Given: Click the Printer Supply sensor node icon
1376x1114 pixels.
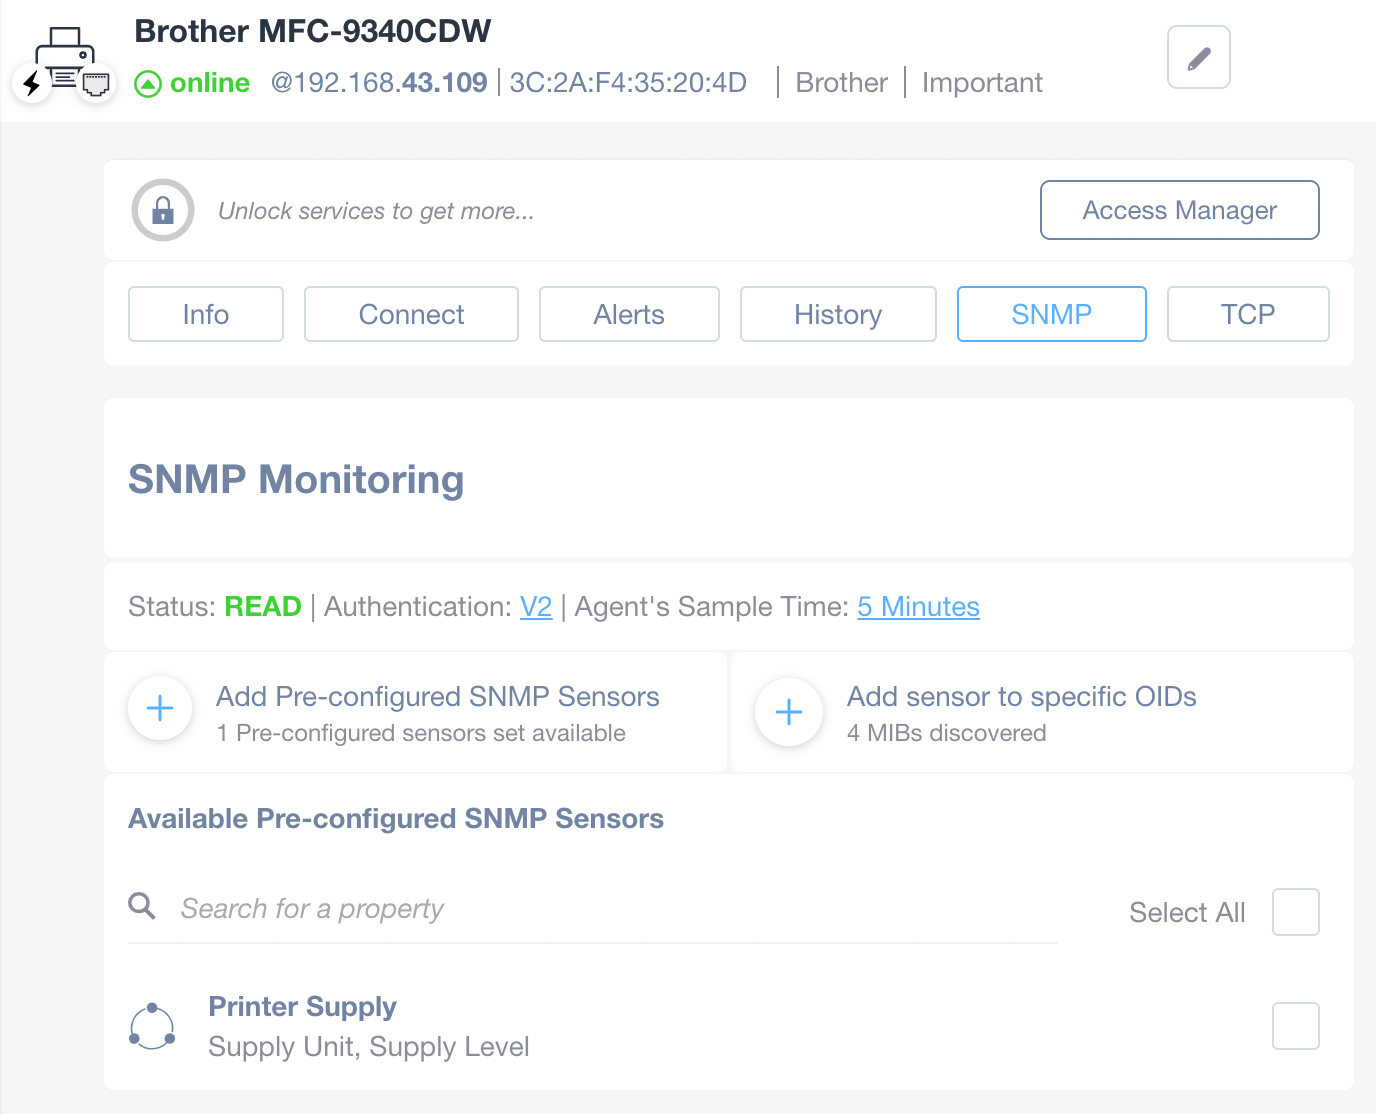Looking at the screenshot, I should coord(152,1025).
